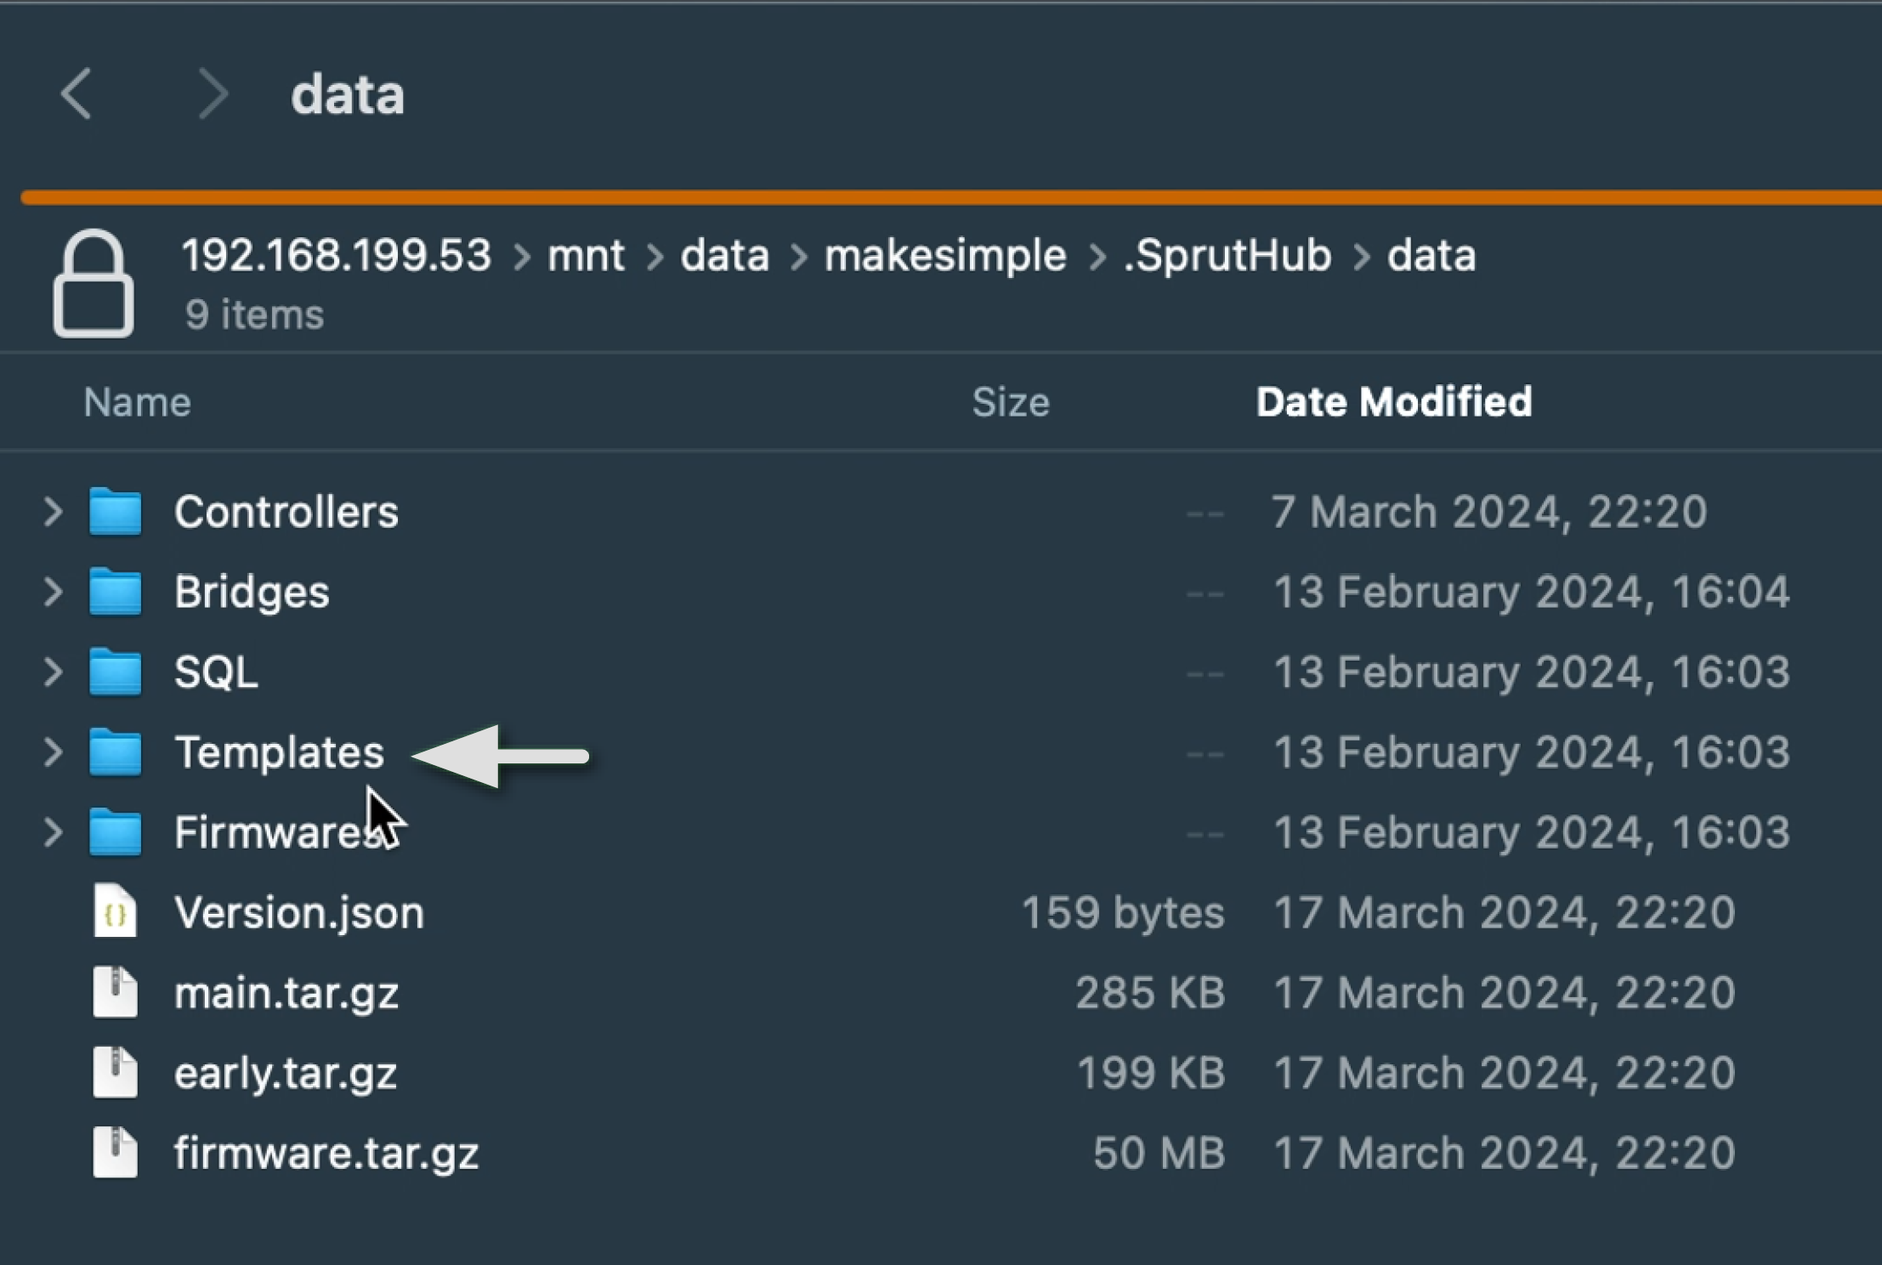
Task: Sort by the Size column header
Action: (x=1010, y=402)
